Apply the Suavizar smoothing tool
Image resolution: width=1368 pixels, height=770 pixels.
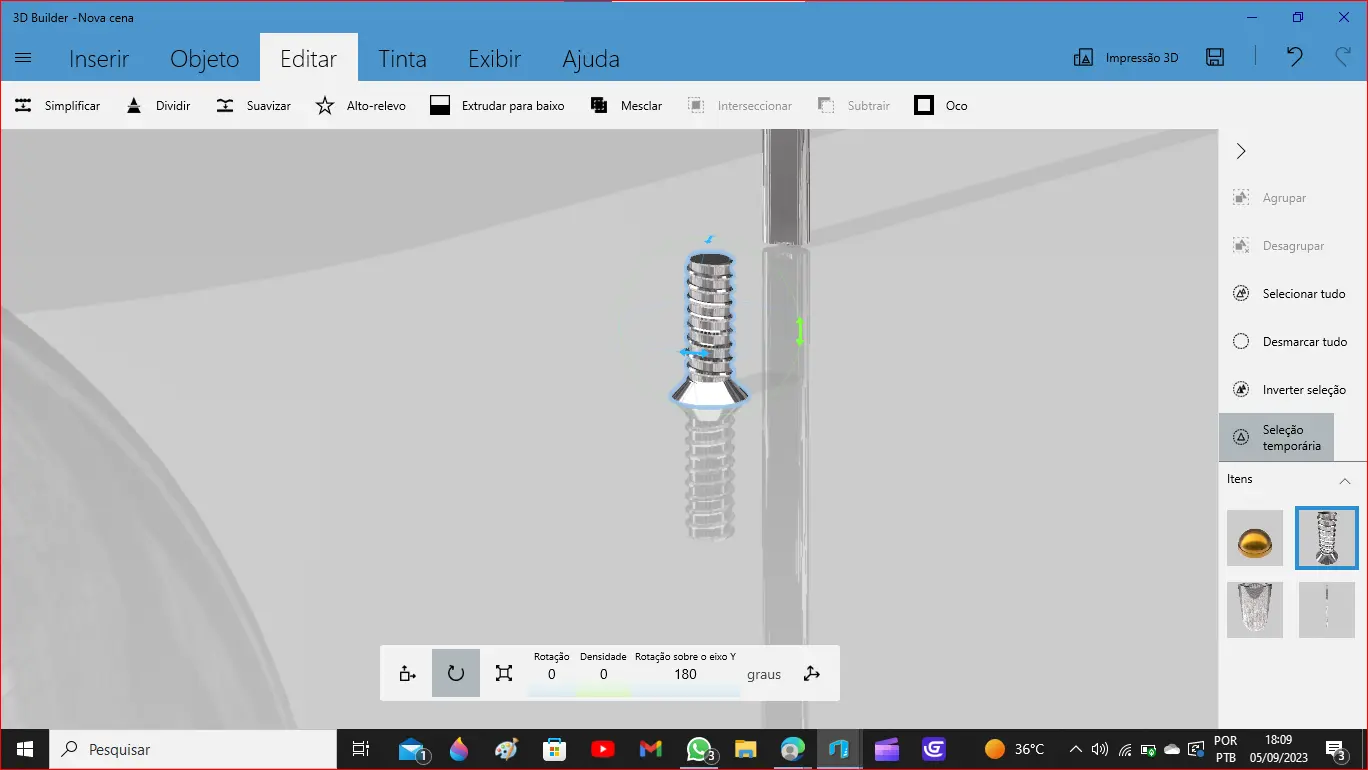pyautogui.click(x=253, y=105)
